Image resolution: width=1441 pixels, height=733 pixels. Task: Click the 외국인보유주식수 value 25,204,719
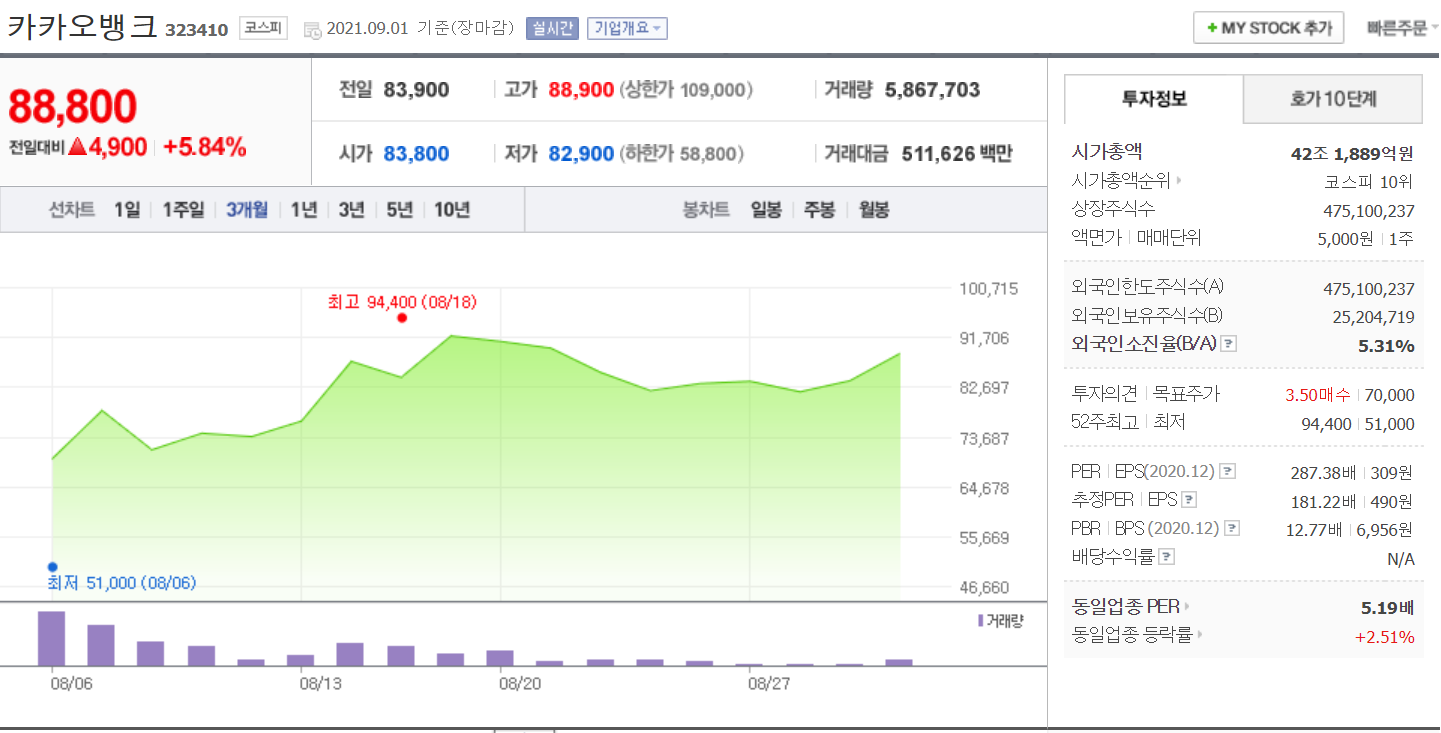[x=1373, y=316]
